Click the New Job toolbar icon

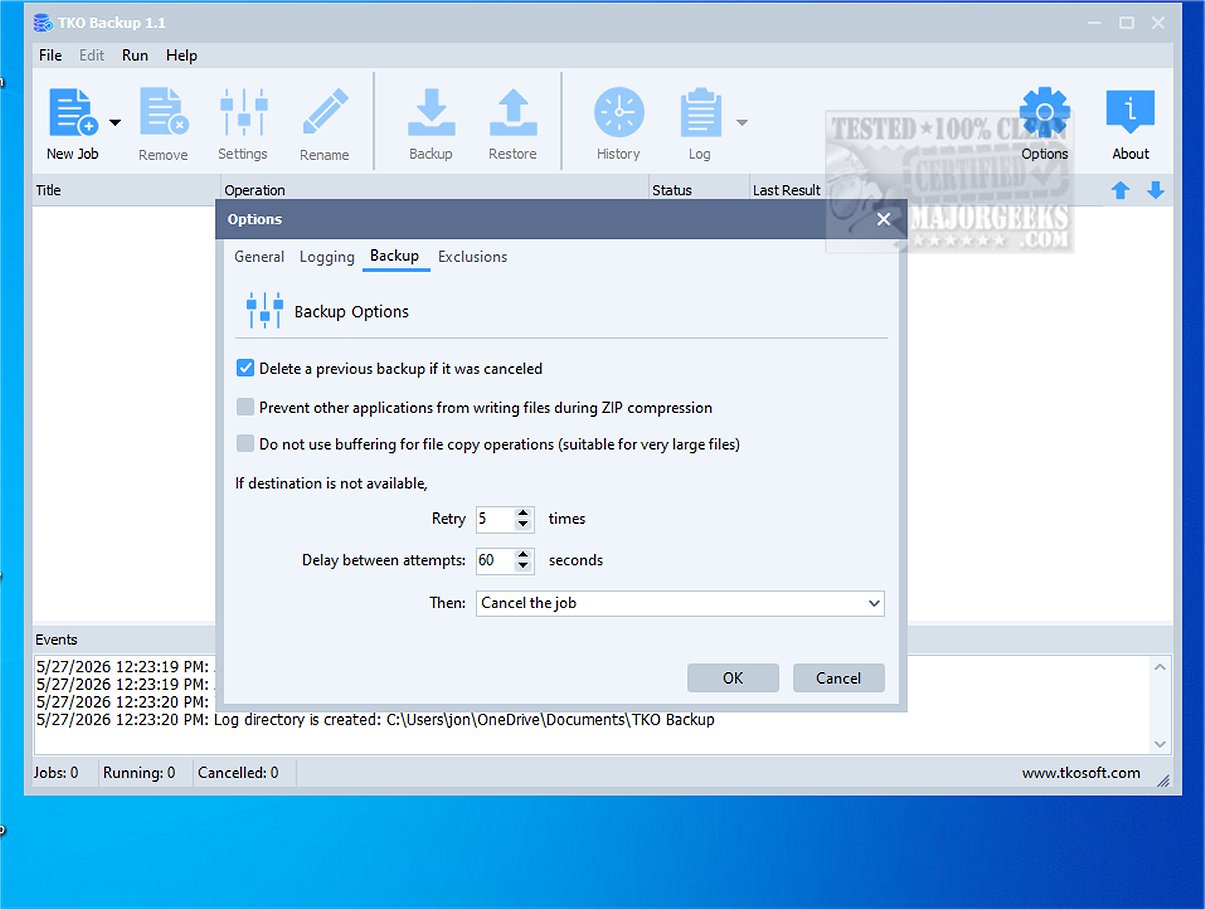pyautogui.click(x=73, y=112)
